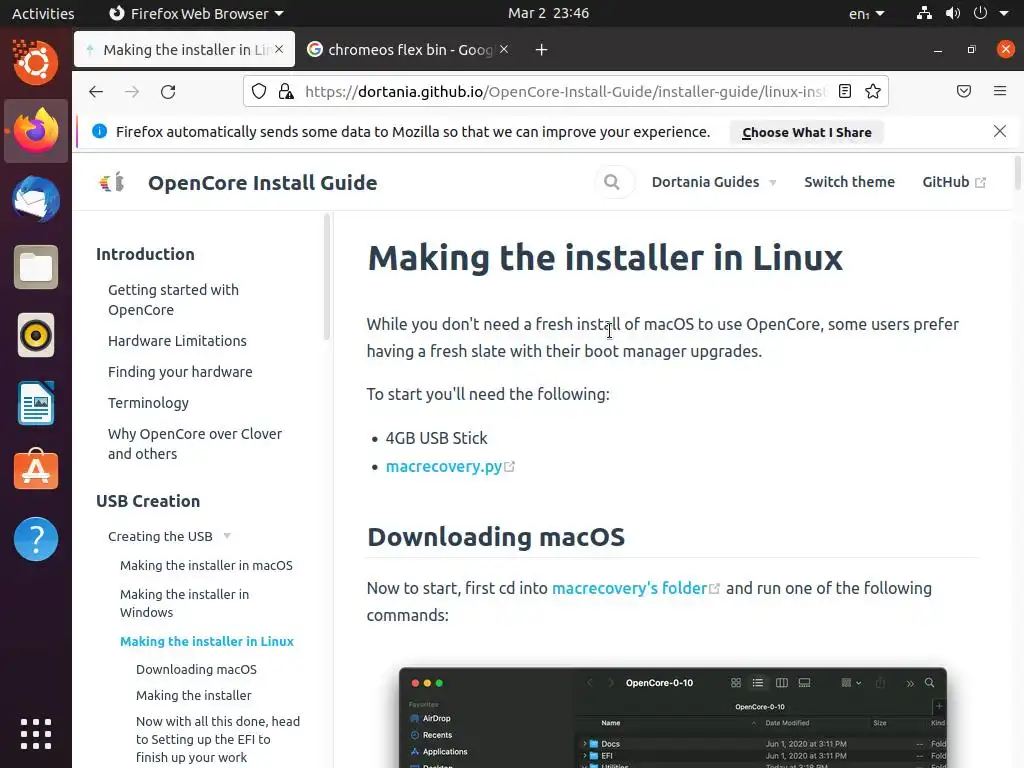
Task: Open Hardware Limitations page
Action: click(x=177, y=341)
